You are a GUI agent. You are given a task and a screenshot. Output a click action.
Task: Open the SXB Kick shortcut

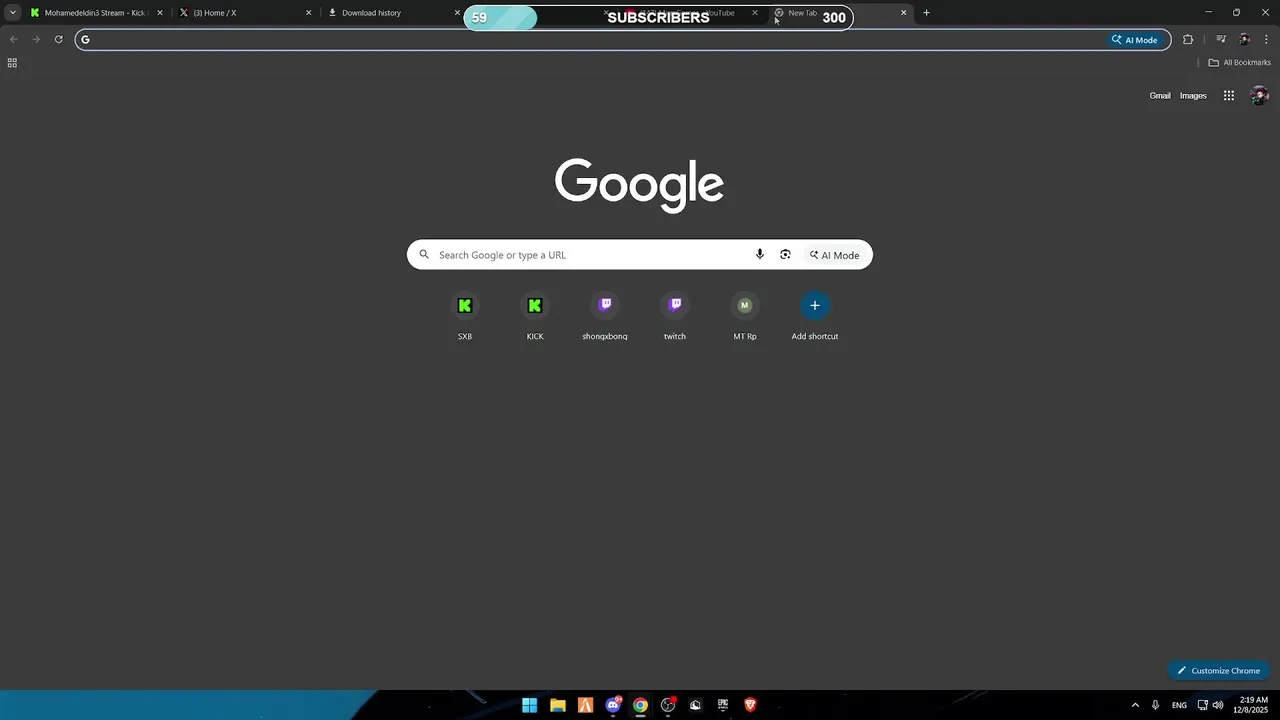(465, 316)
